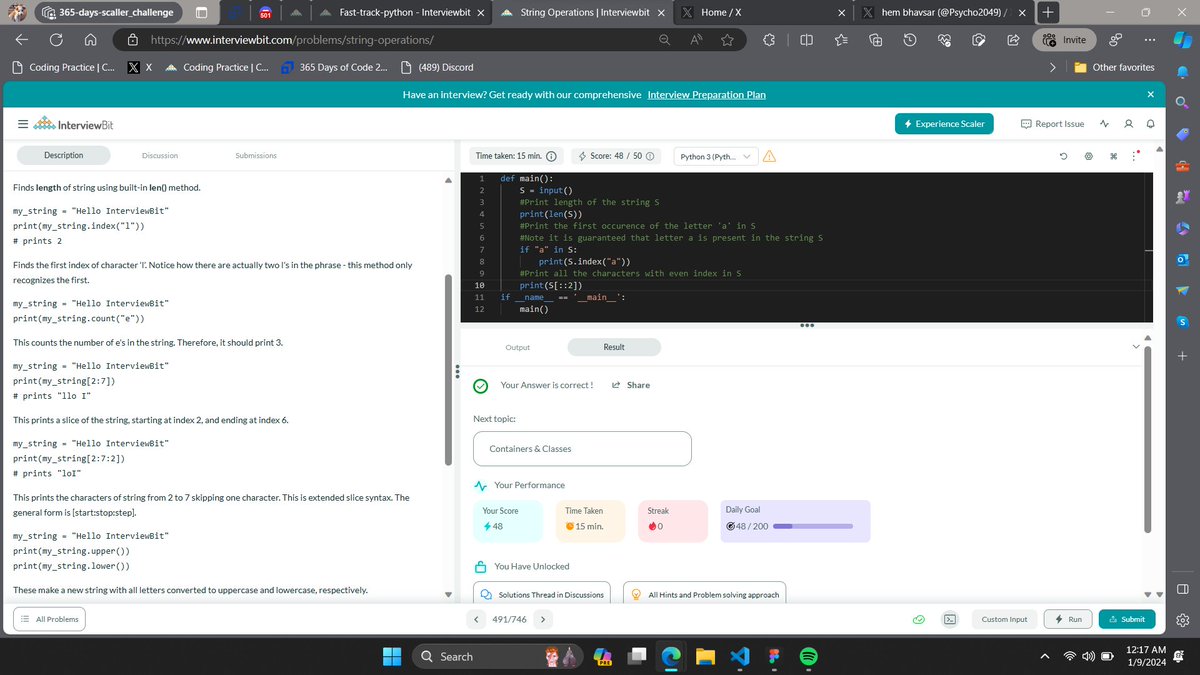Screen dimensions: 1200x675
Task: Click the keyboard shortcuts command icon
Action: [x=1113, y=156]
